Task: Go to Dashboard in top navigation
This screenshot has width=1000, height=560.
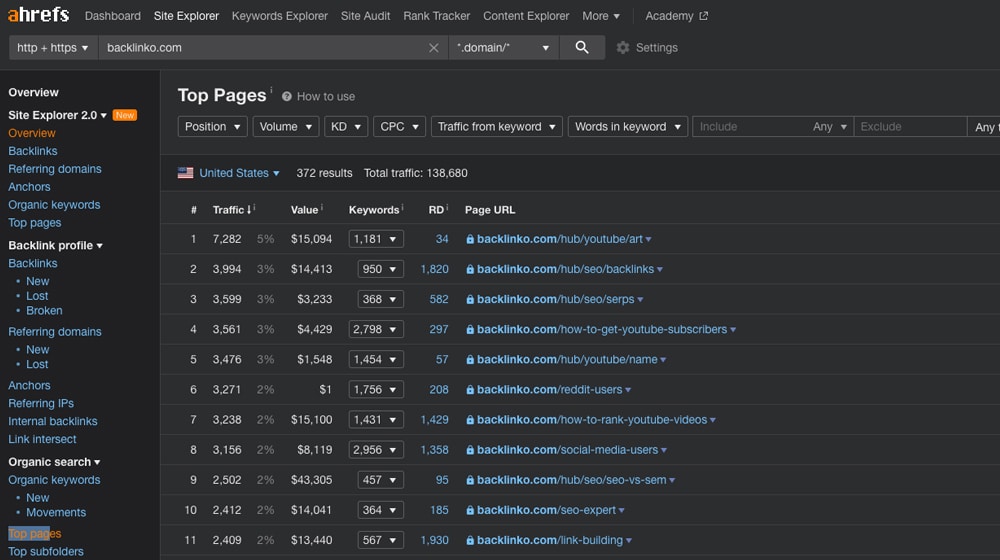Action: (x=113, y=16)
